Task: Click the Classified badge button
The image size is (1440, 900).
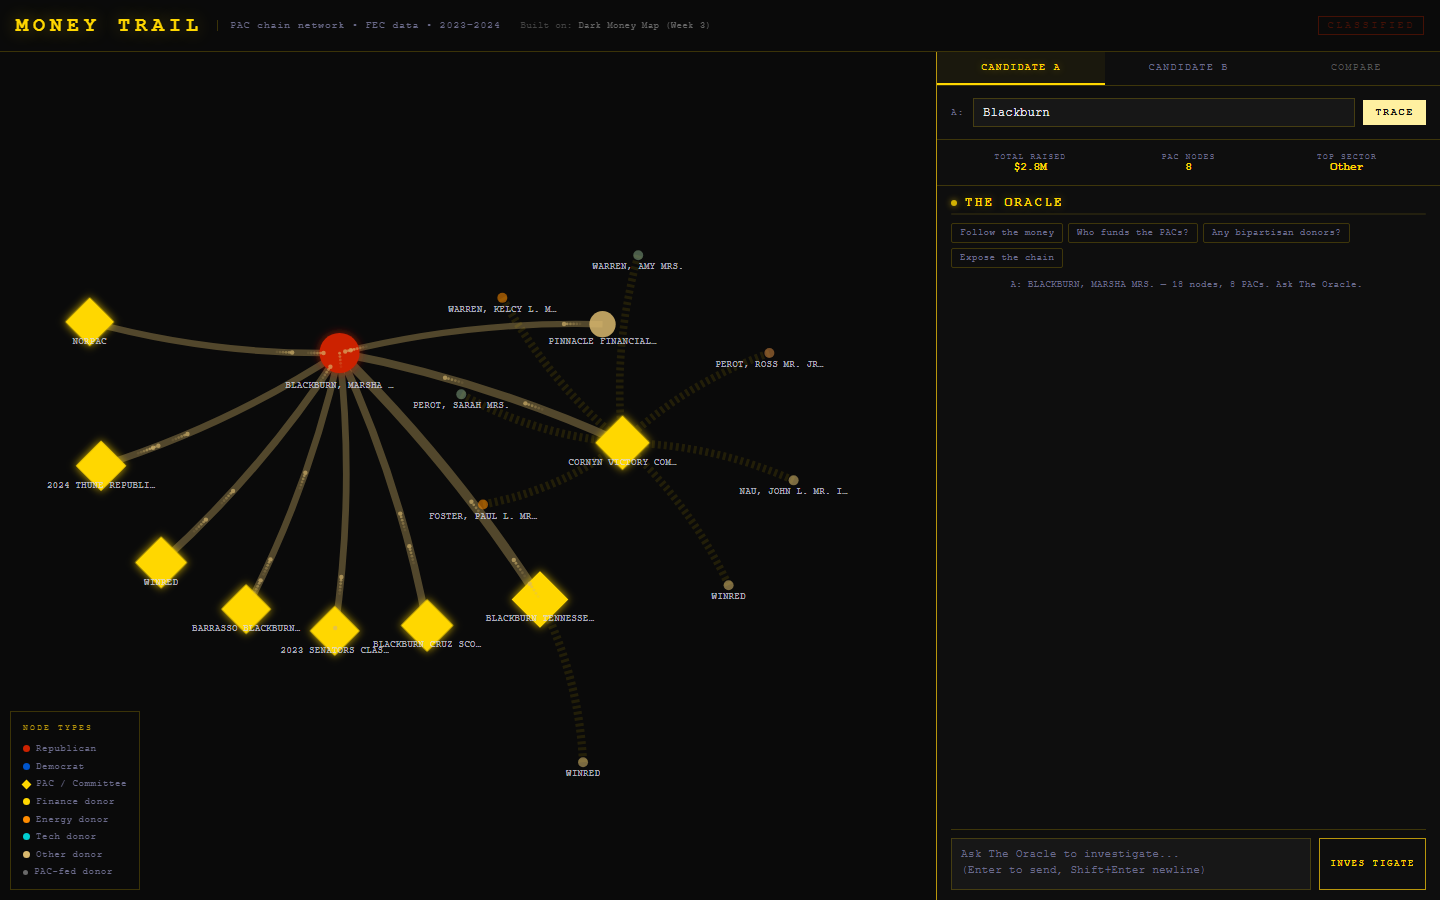Action: (1370, 25)
